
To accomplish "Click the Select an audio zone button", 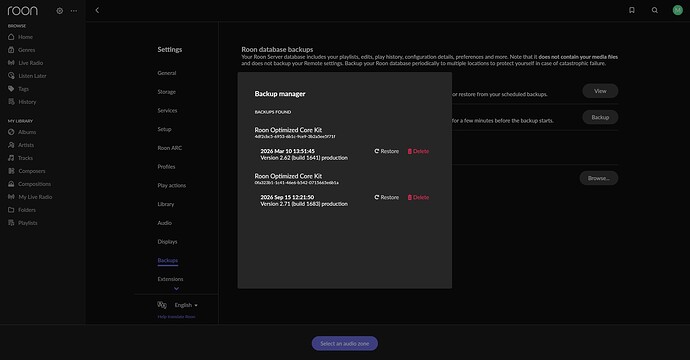I will point(345,343).
